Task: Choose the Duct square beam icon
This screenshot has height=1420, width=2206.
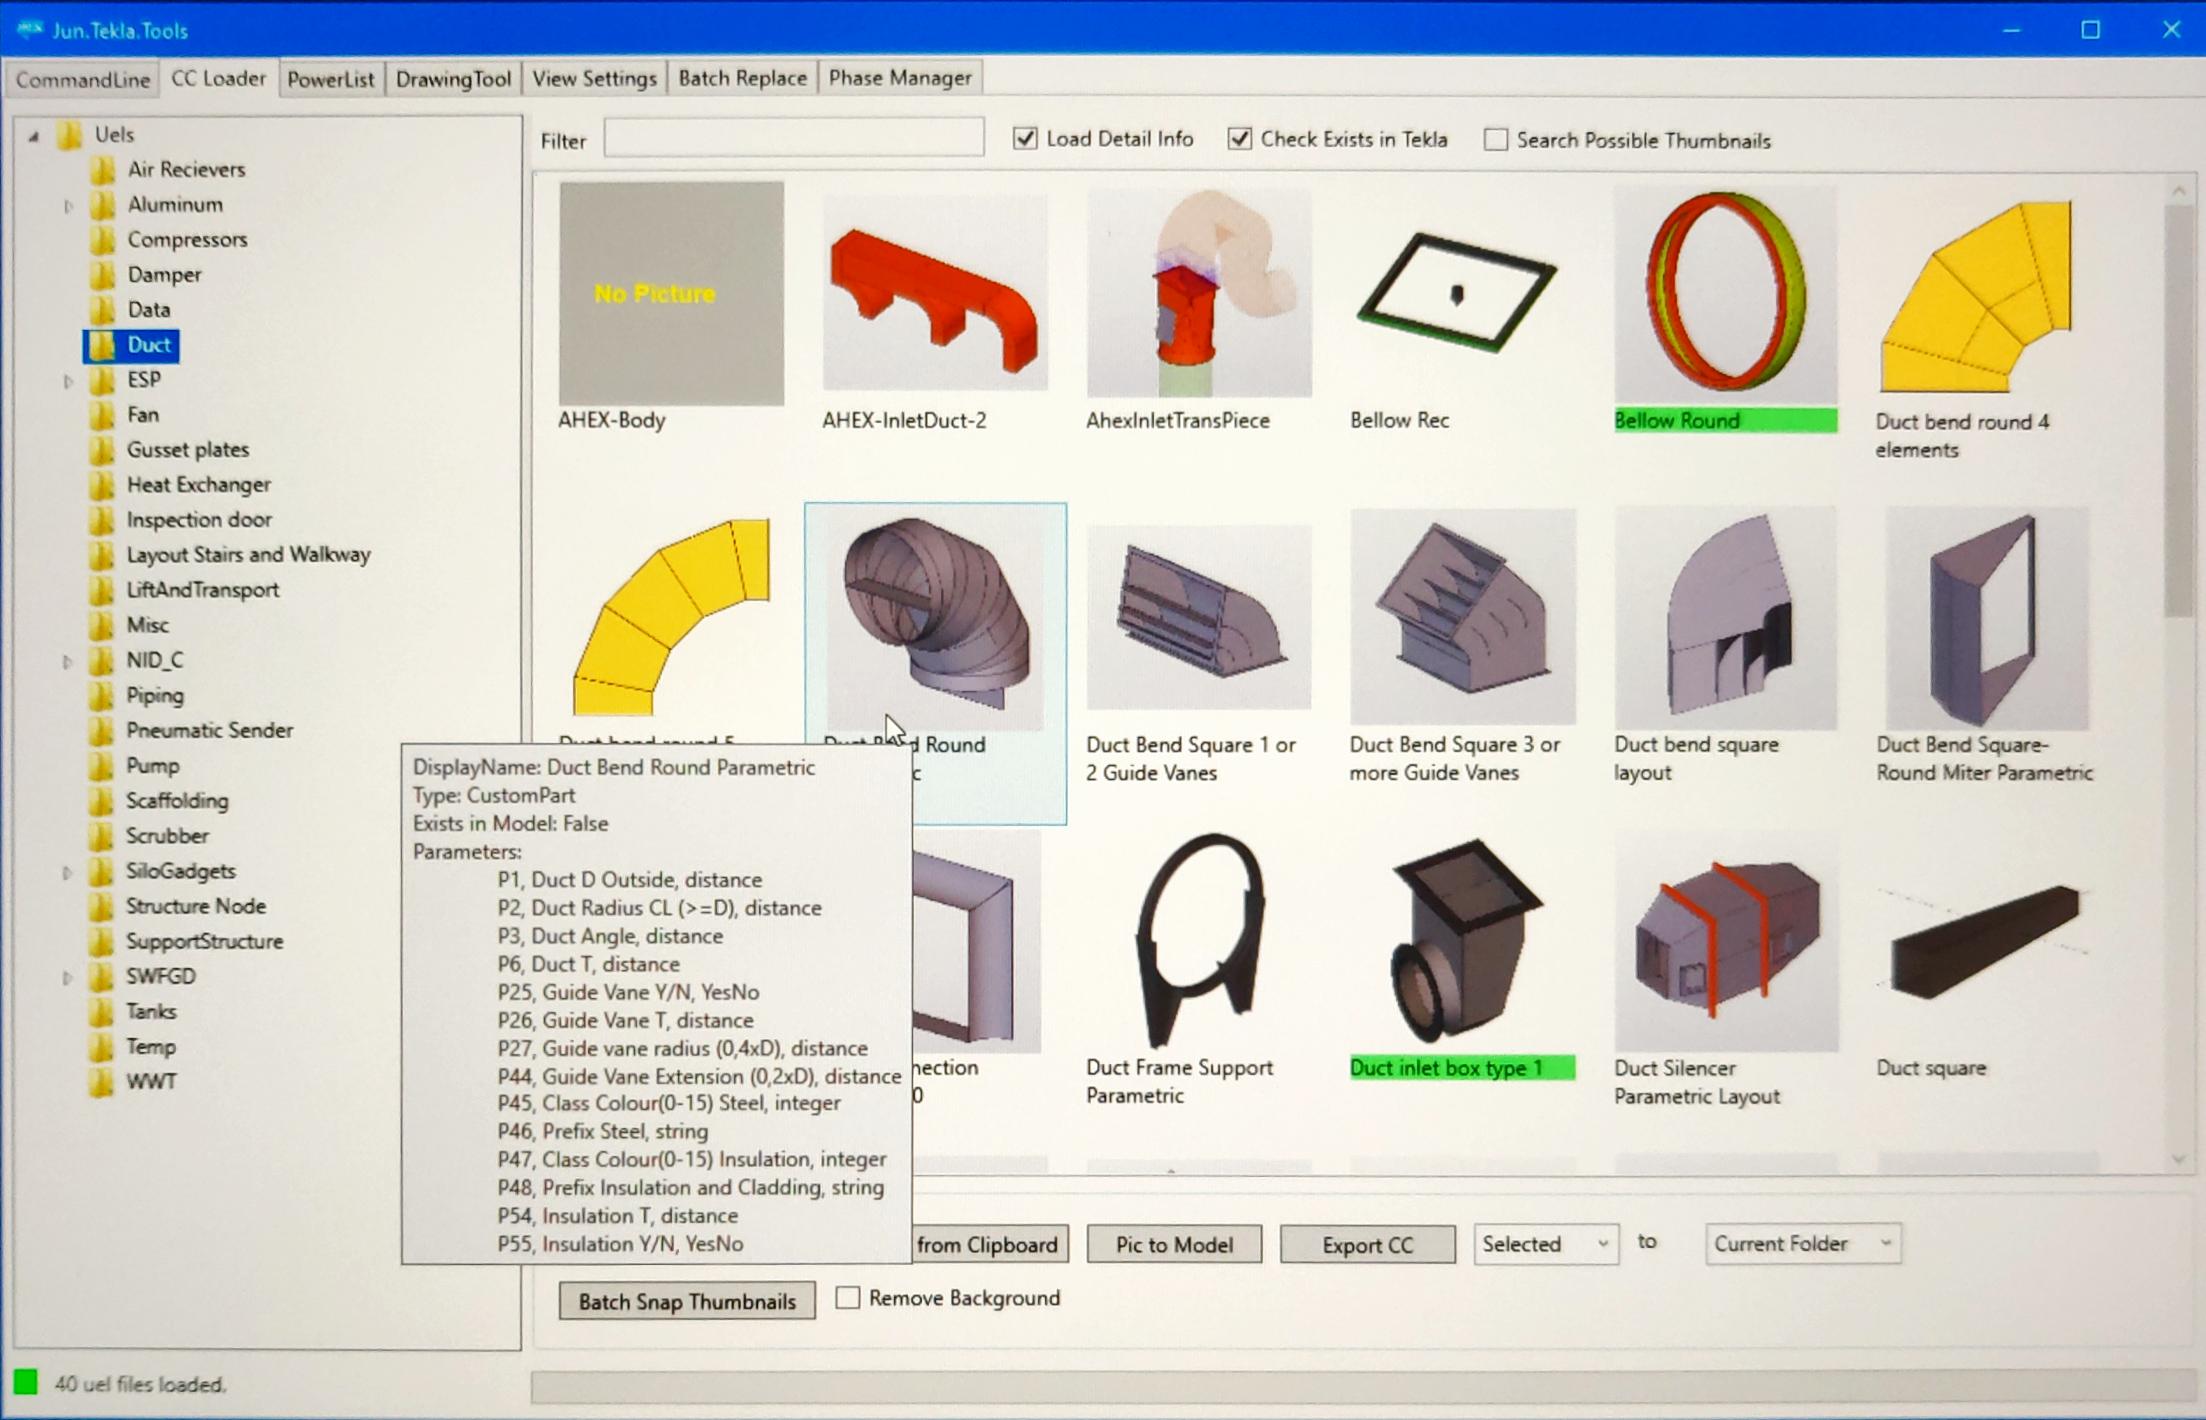Action: (x=1985, y=942)
